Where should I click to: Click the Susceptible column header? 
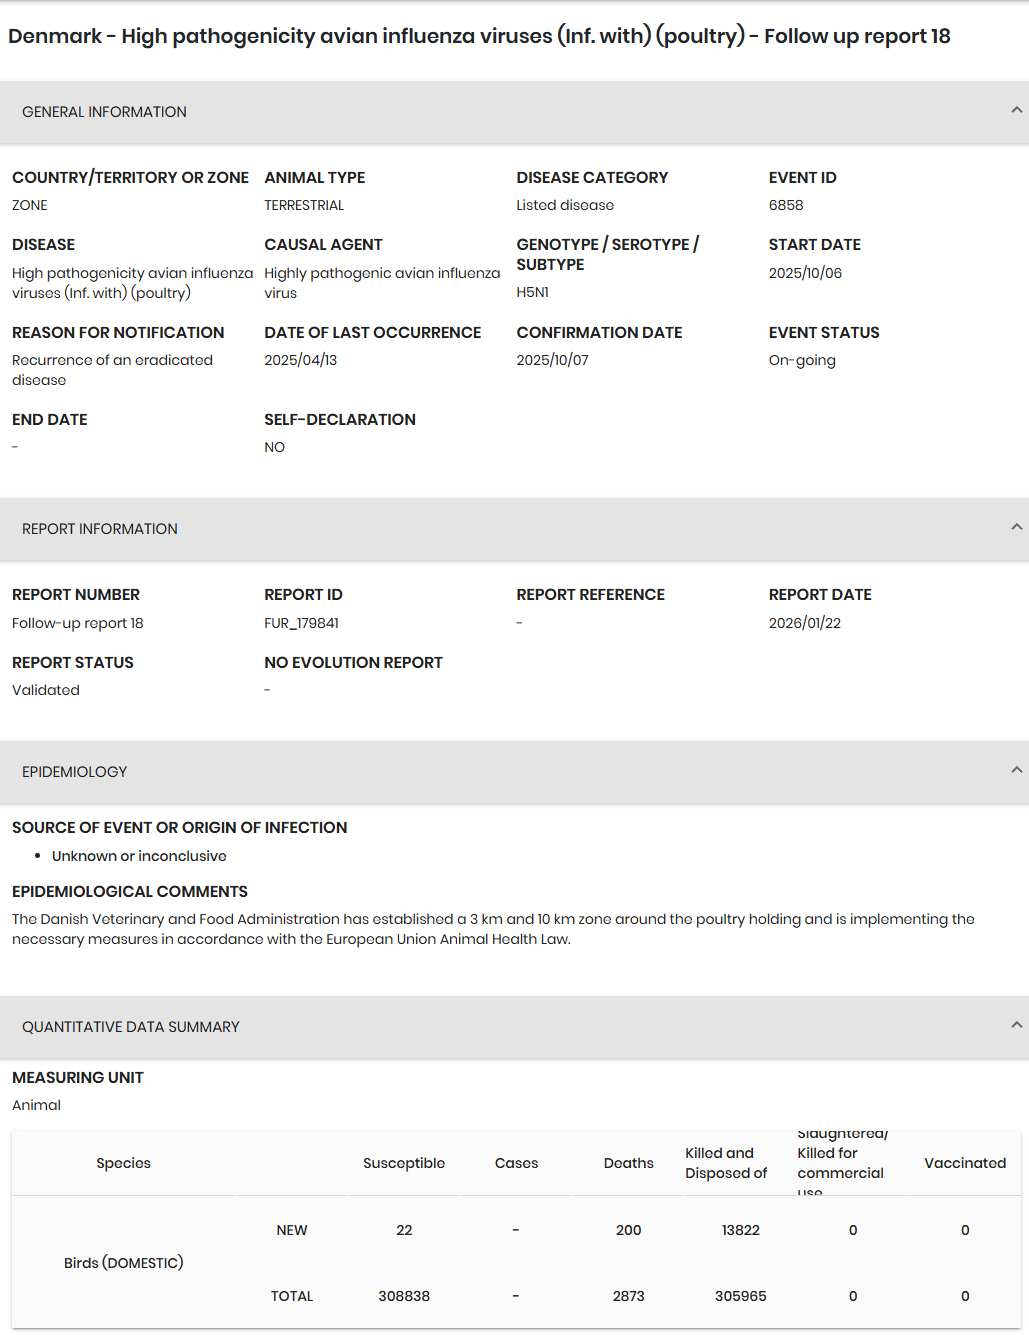[x=404, y=1163]
